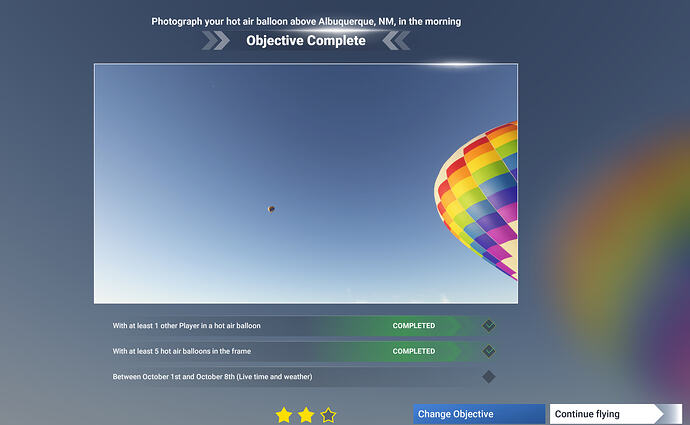Click the left-pointing chevrons beside Objective Complete

(396, 40)
